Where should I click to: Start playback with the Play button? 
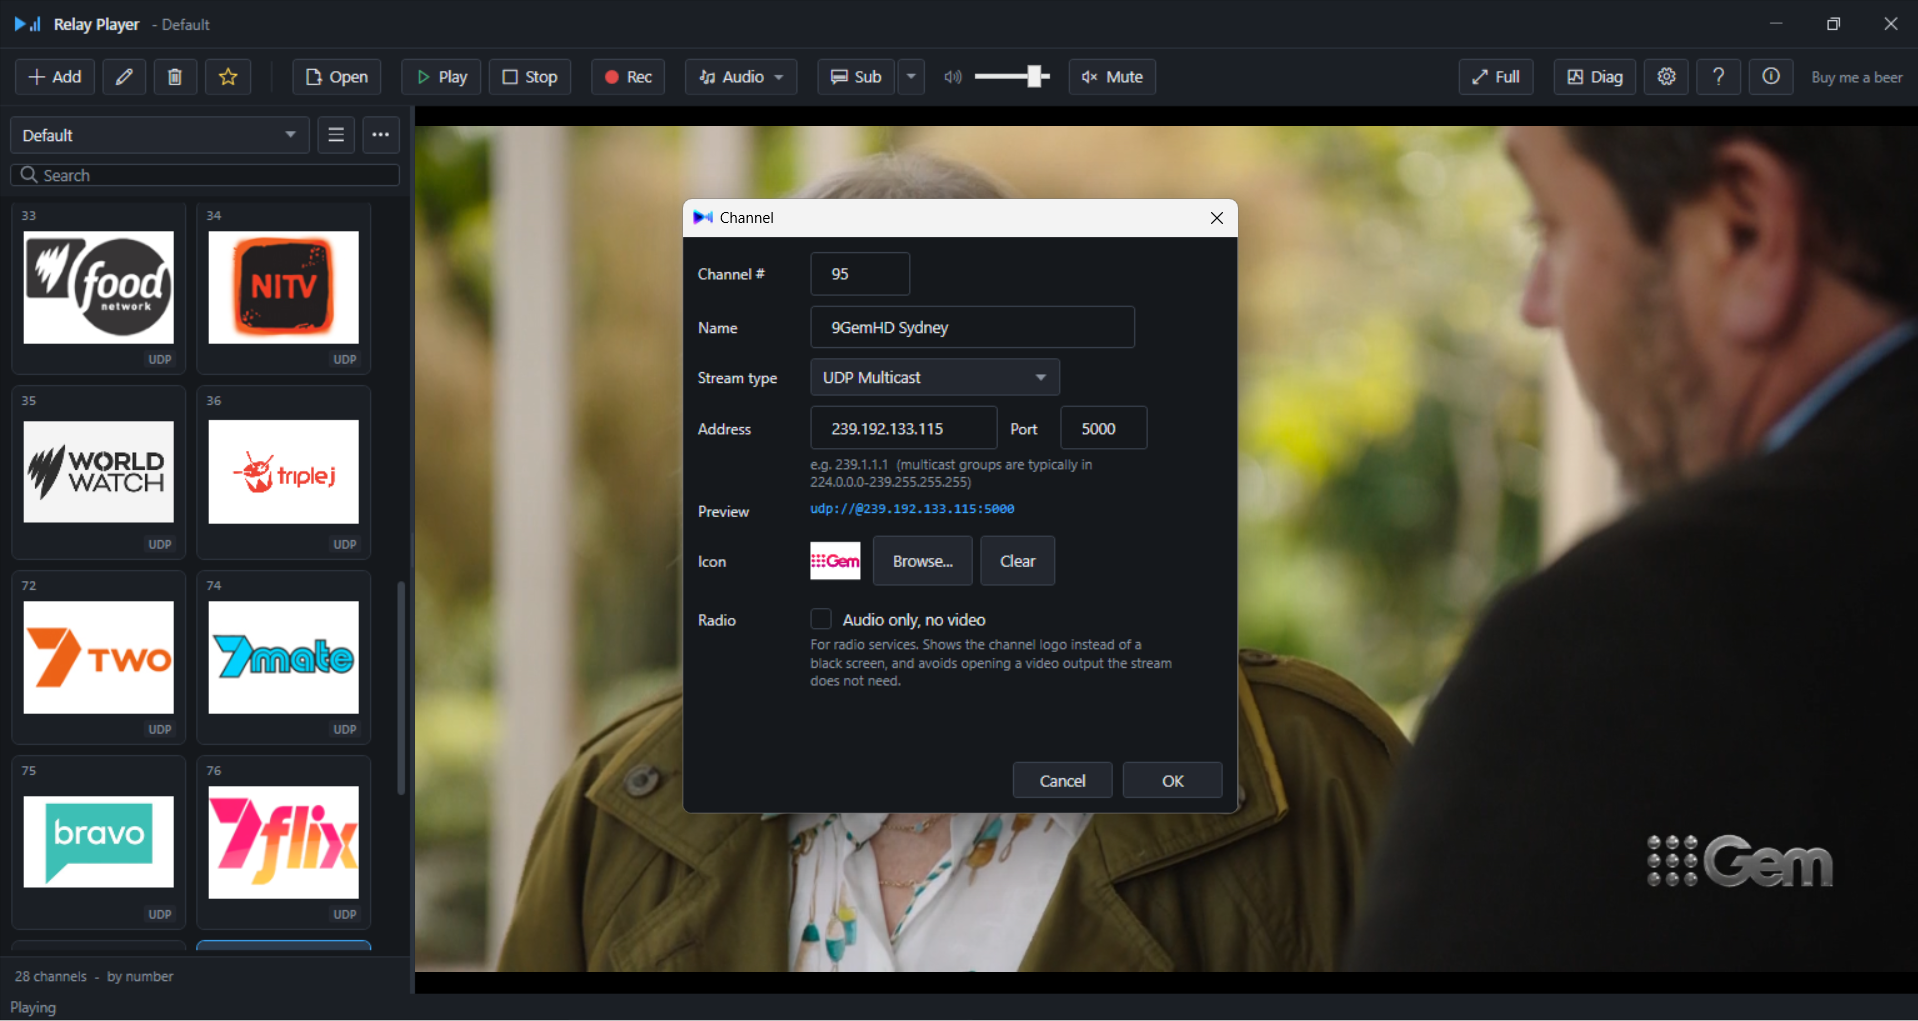click(441, 77)
